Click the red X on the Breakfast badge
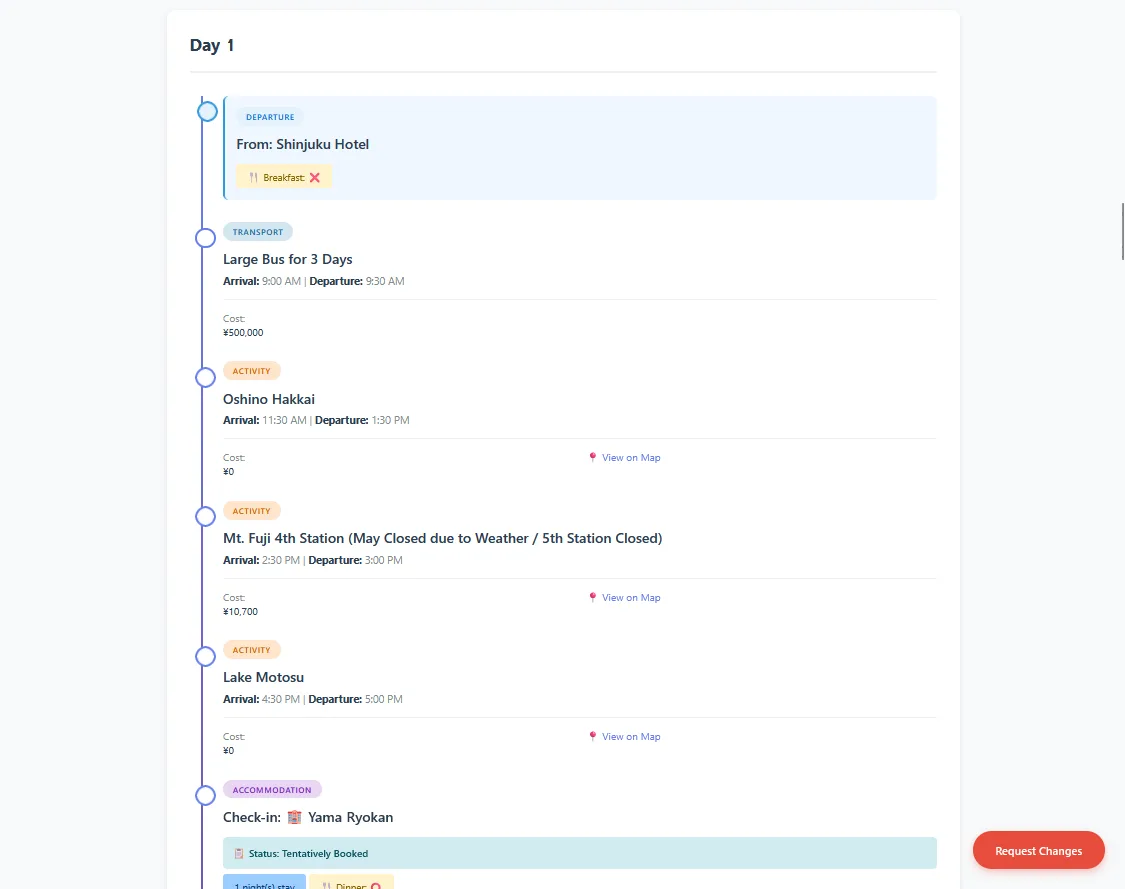1125x889 pixels. coord(315,176)
